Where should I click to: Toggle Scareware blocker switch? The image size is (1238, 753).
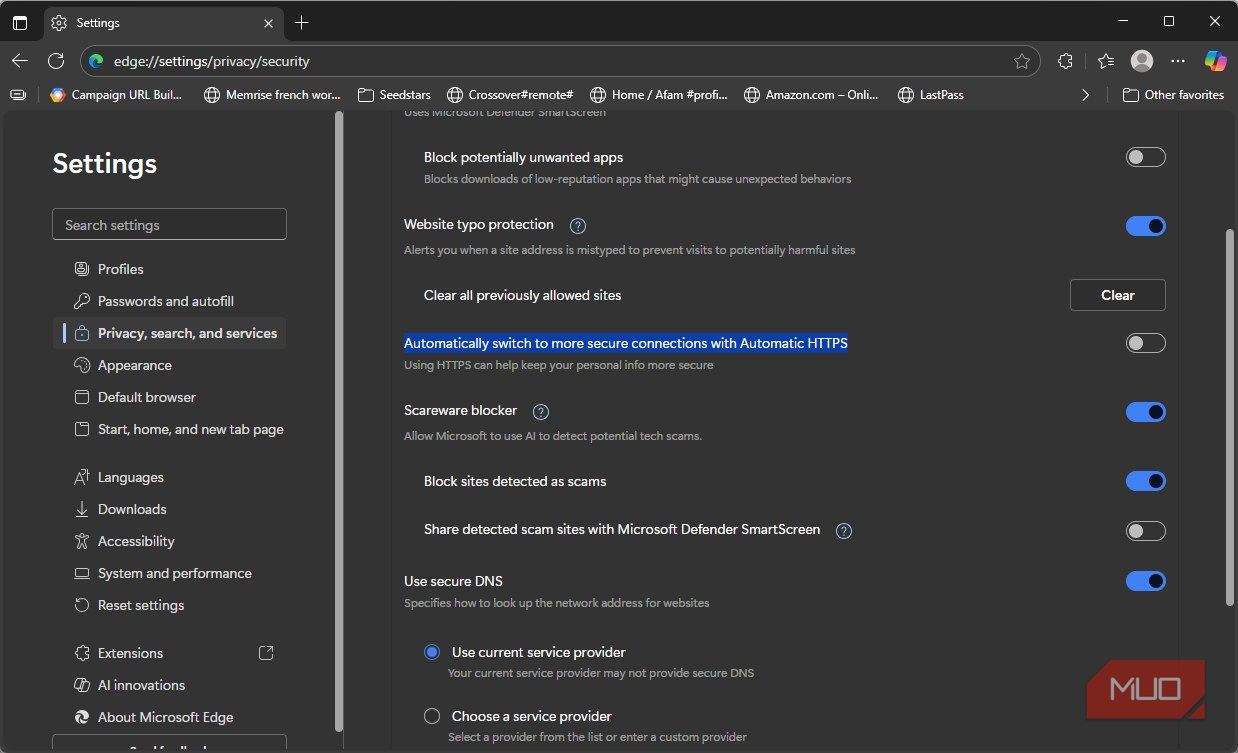tap(1146, 412)
